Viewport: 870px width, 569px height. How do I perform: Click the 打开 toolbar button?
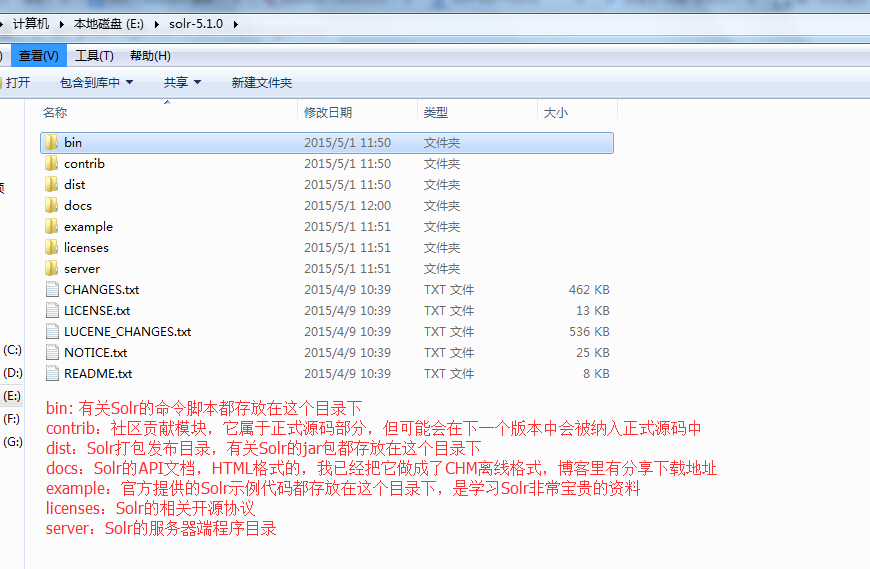[17, 83]
